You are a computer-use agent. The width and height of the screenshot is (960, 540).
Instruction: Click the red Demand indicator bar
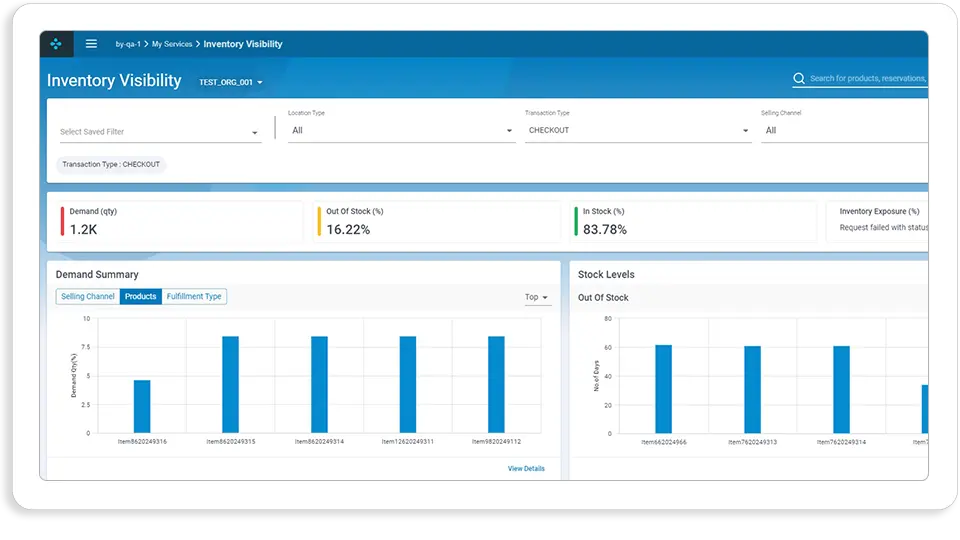pyautogui.click(x=62, y=221)
